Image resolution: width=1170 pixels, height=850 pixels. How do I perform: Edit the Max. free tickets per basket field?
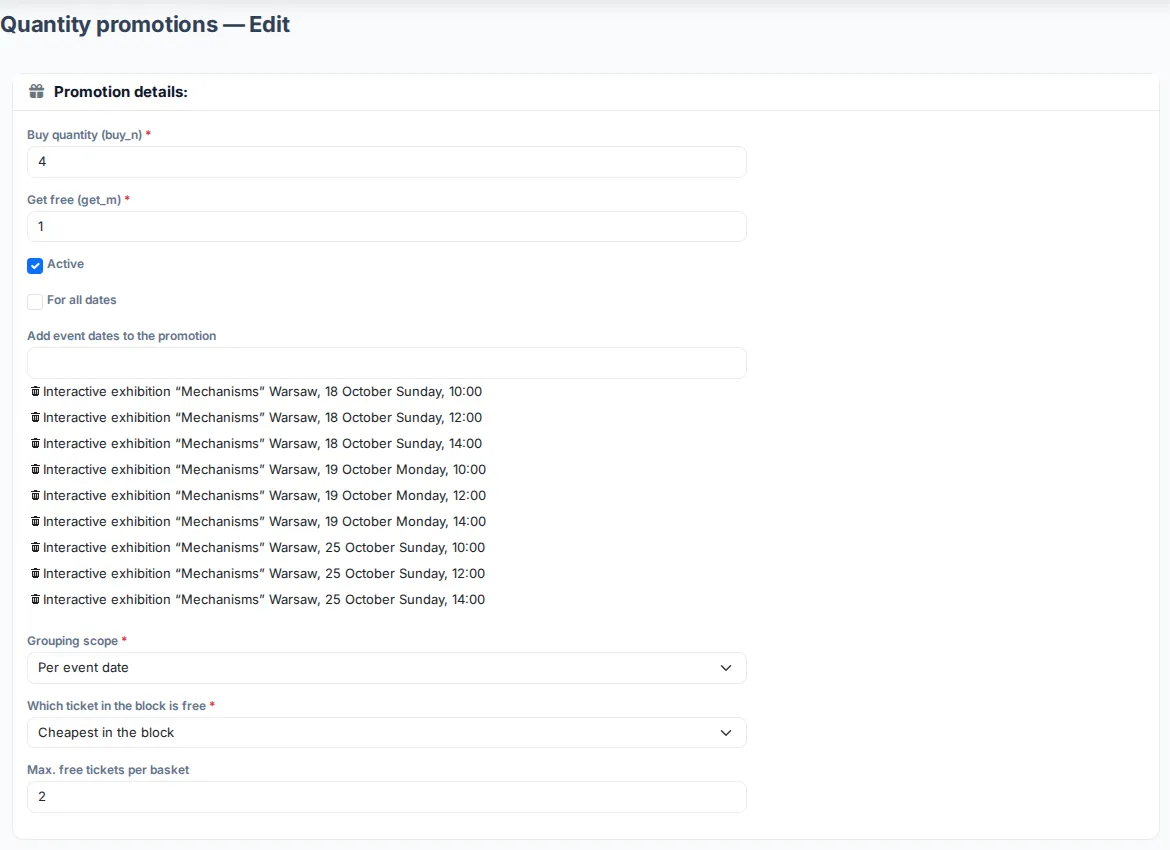pos(387,797)
